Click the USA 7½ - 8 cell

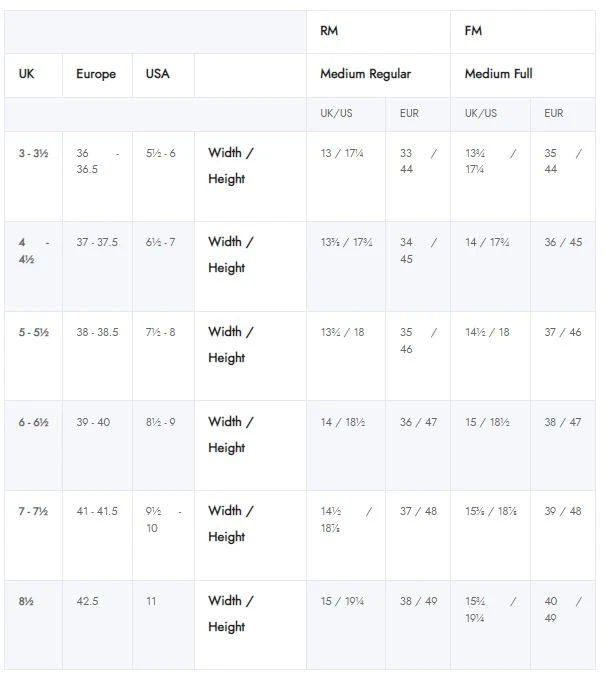[x=161, y=332]
